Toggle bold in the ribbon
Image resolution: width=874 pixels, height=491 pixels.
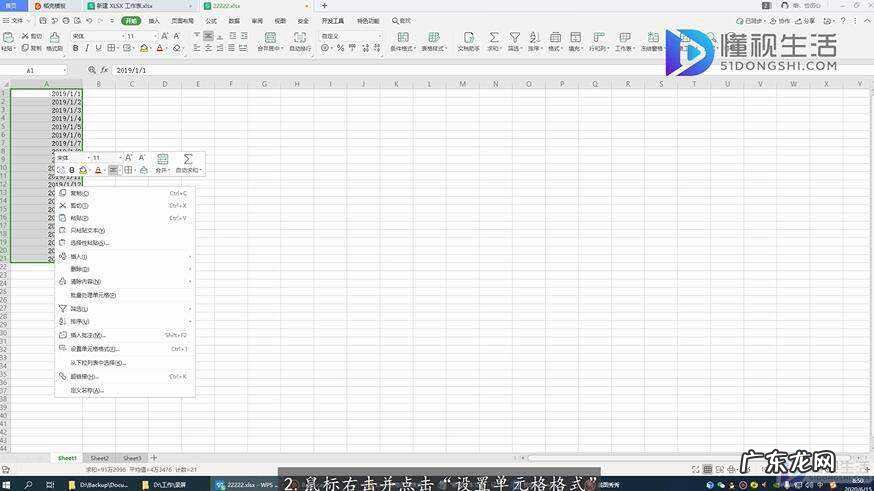[x=75, y=48]
